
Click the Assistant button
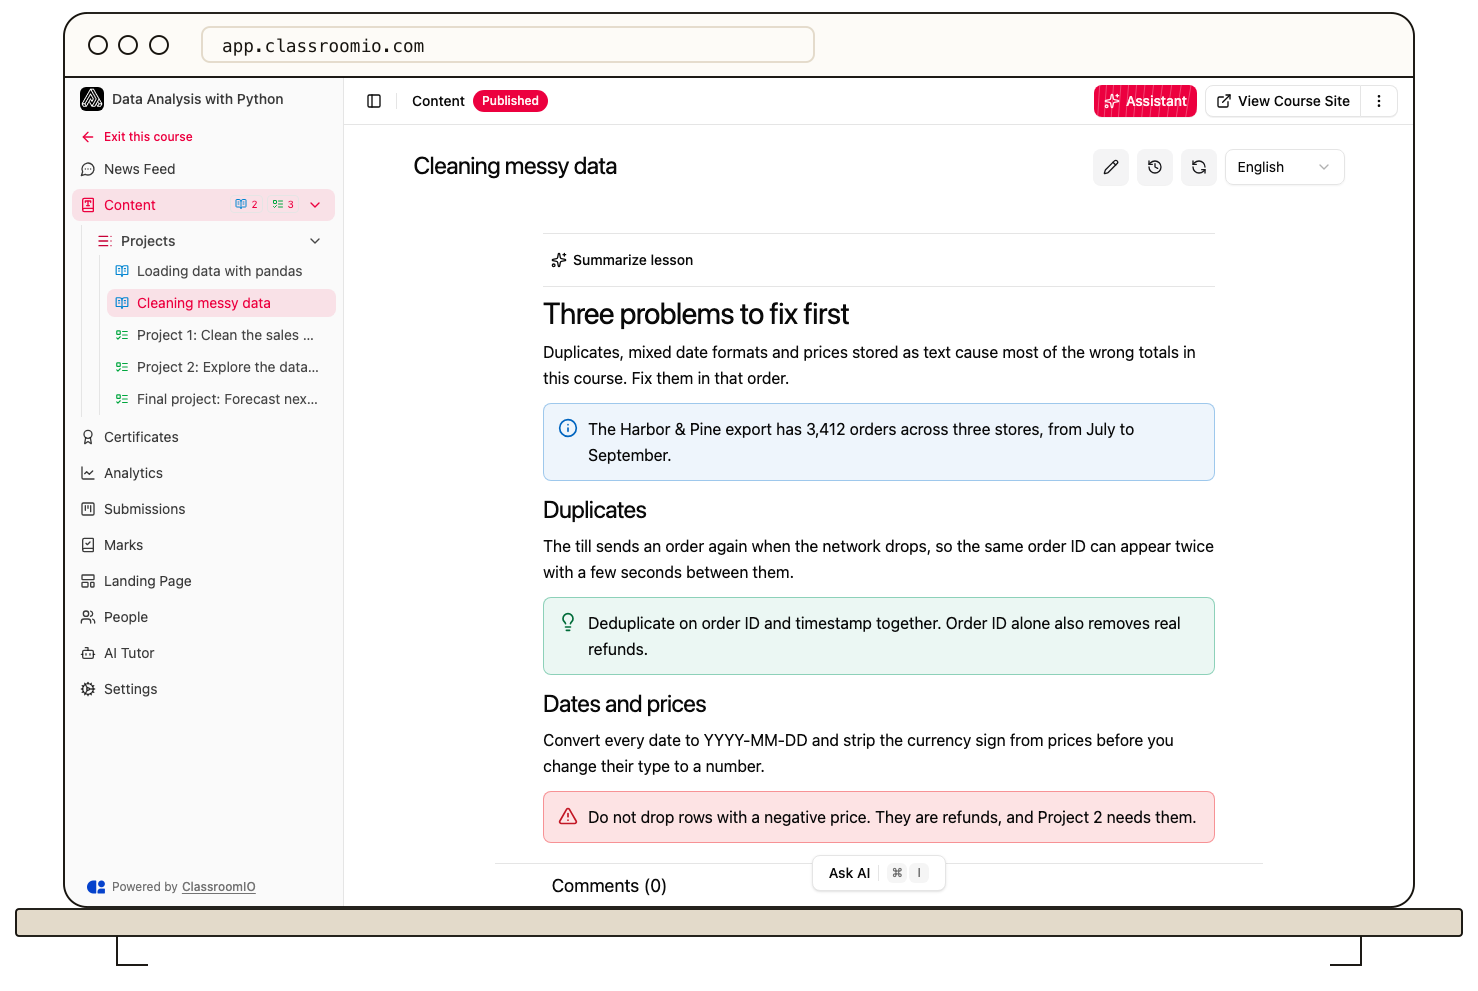click(1145, 101)
